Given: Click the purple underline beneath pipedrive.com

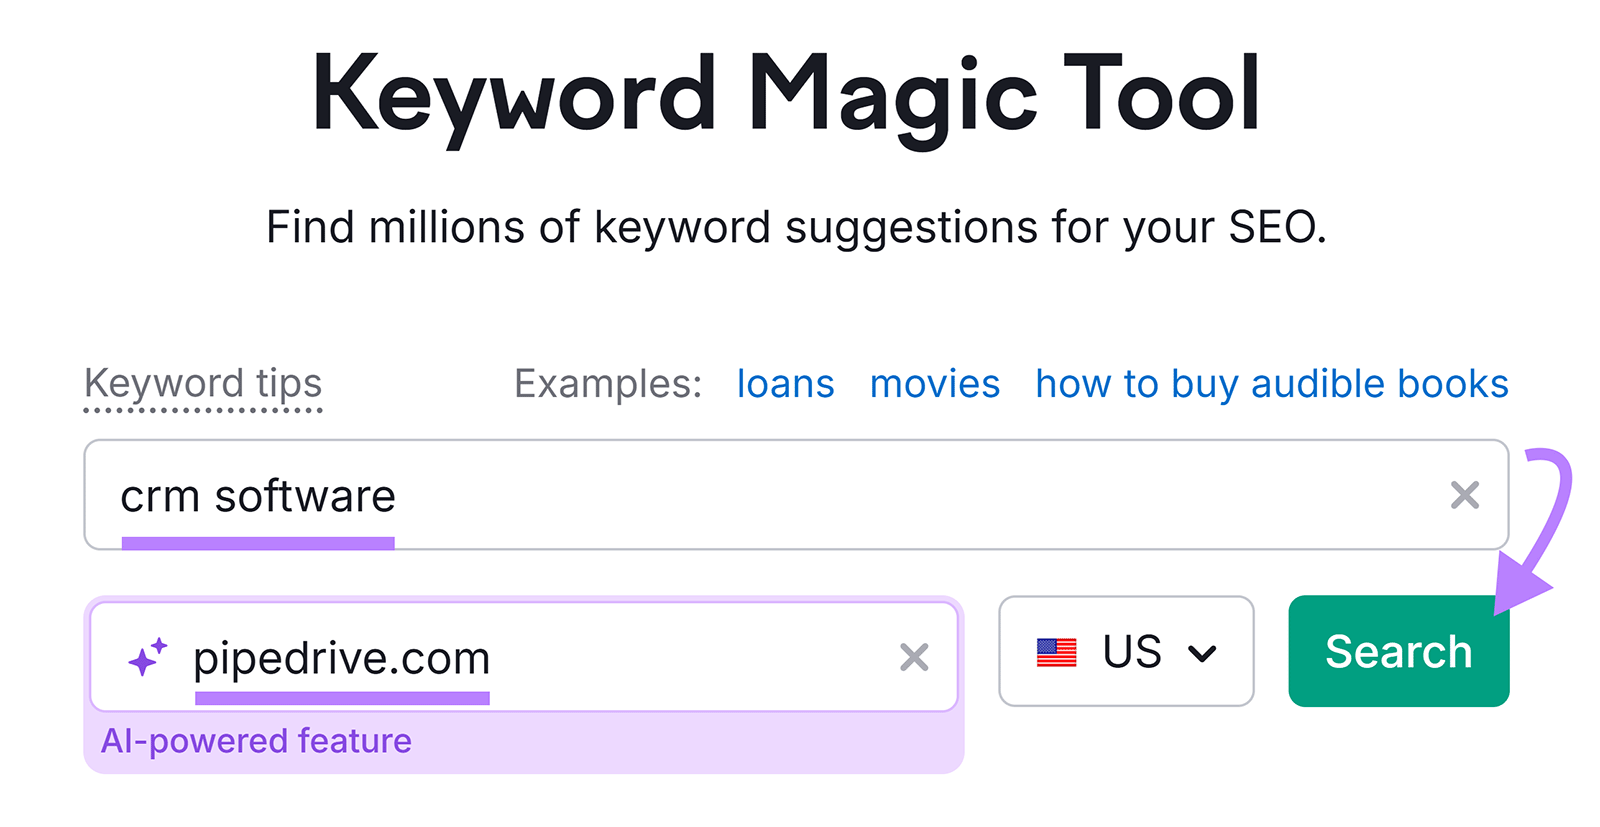Looking at the screenshot, I should 342,698.
